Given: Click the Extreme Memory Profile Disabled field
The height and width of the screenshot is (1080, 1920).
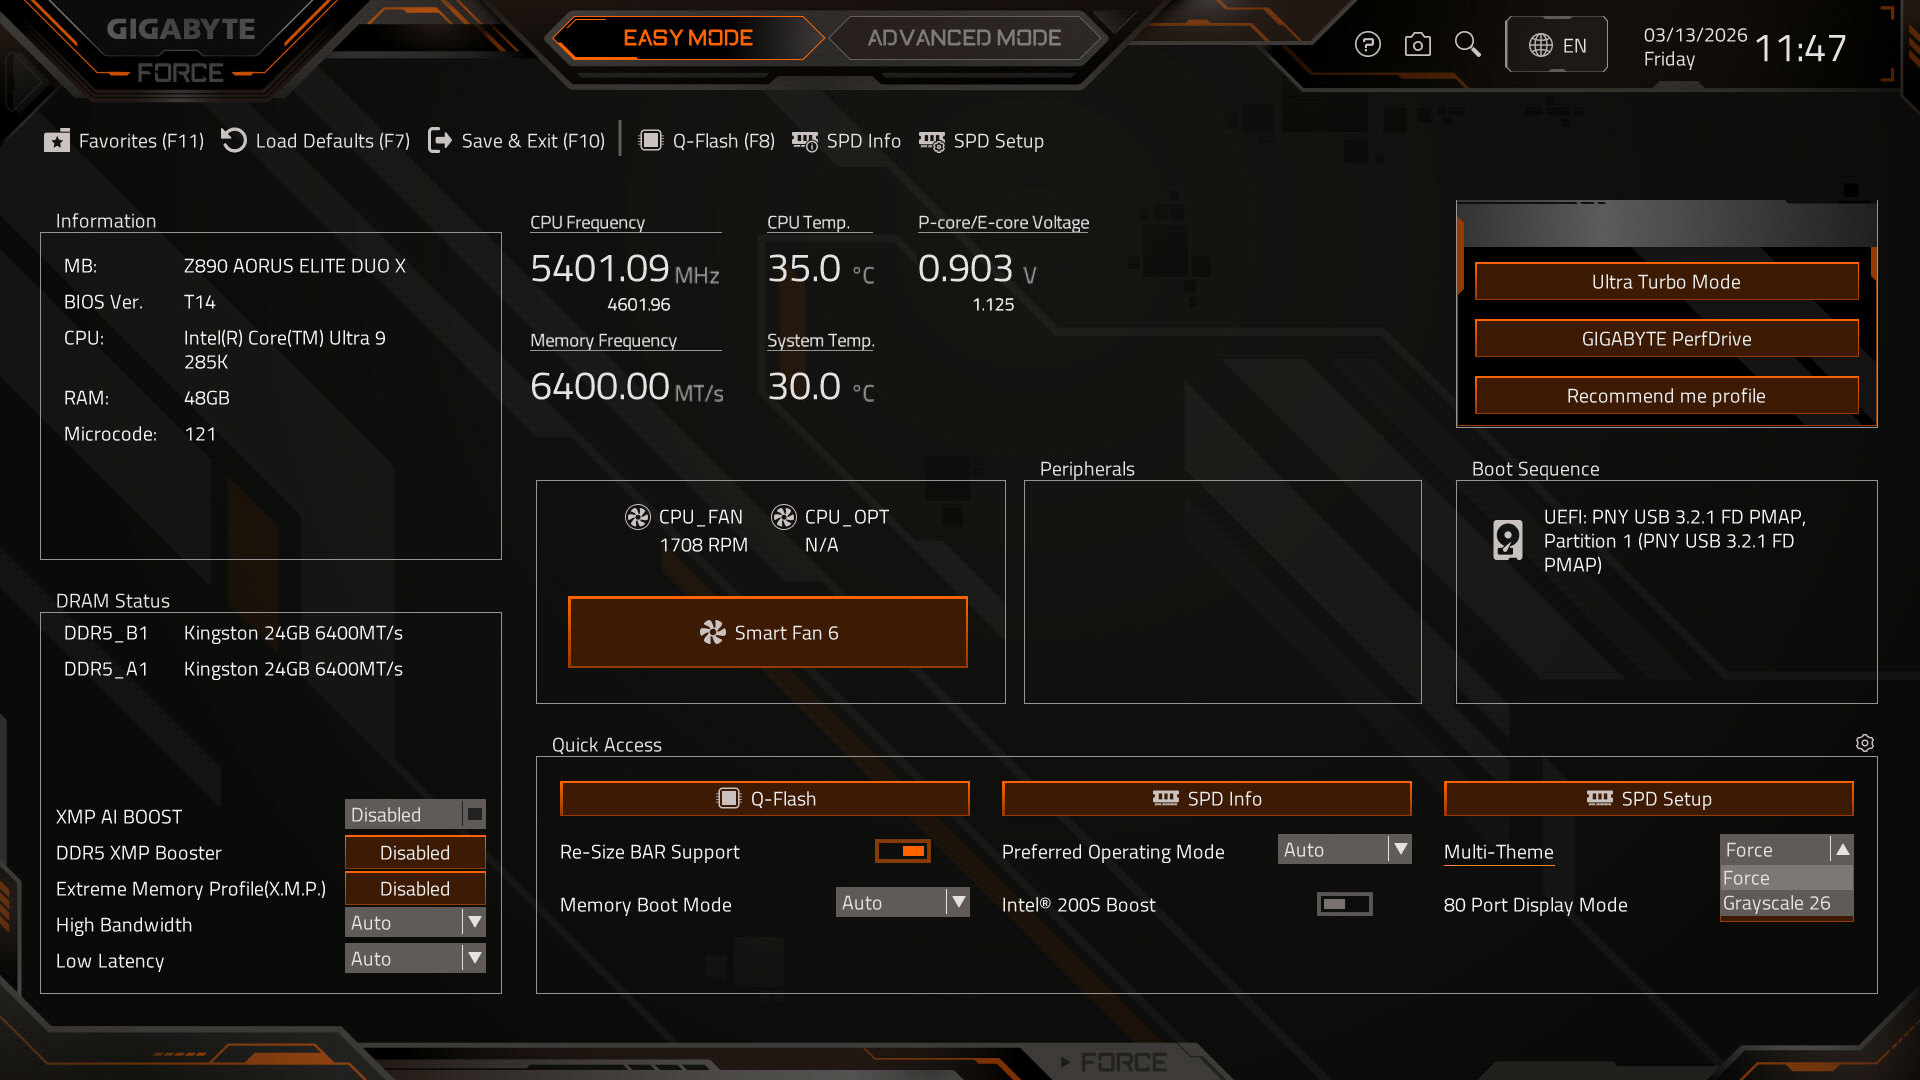Looking at the screenshot, I should click(415, 888).
